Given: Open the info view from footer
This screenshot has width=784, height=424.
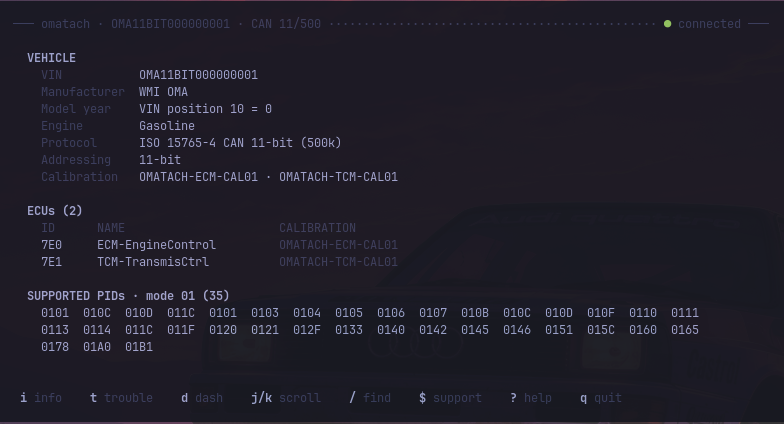Looking at the screenshot, I should [x=41, y=398].
